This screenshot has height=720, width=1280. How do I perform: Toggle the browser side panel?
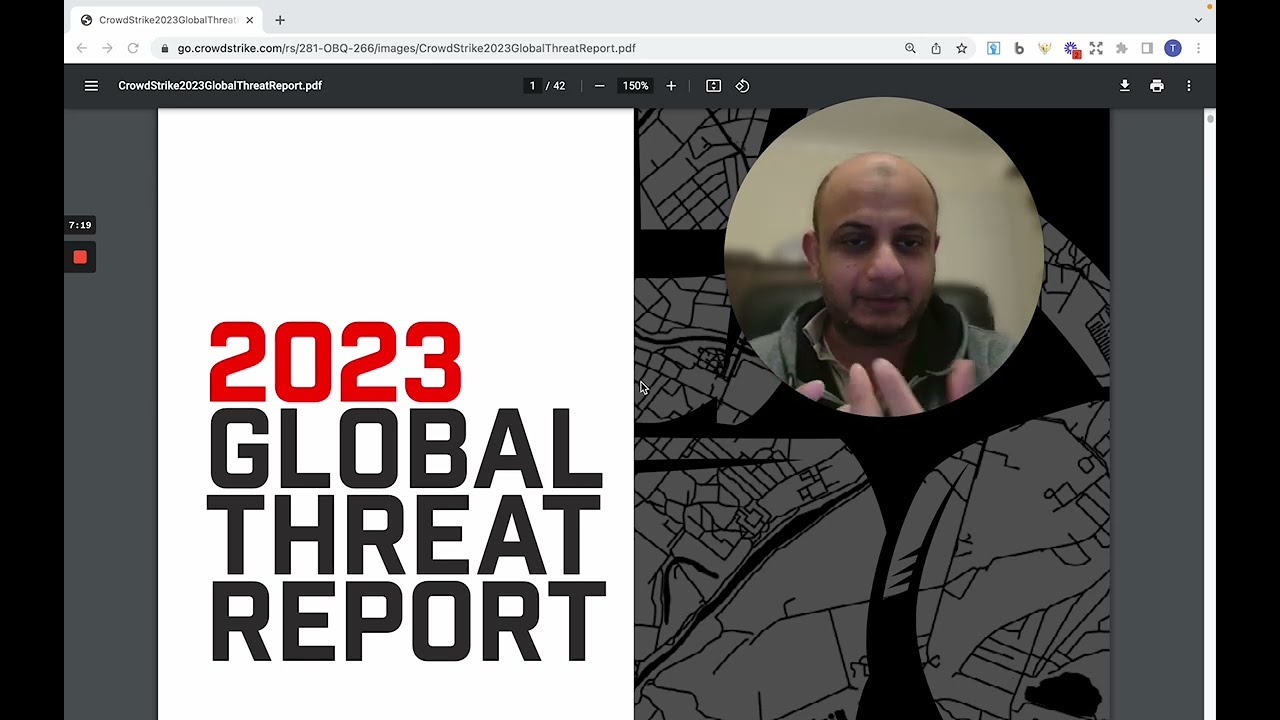[x=1147, y=48]
